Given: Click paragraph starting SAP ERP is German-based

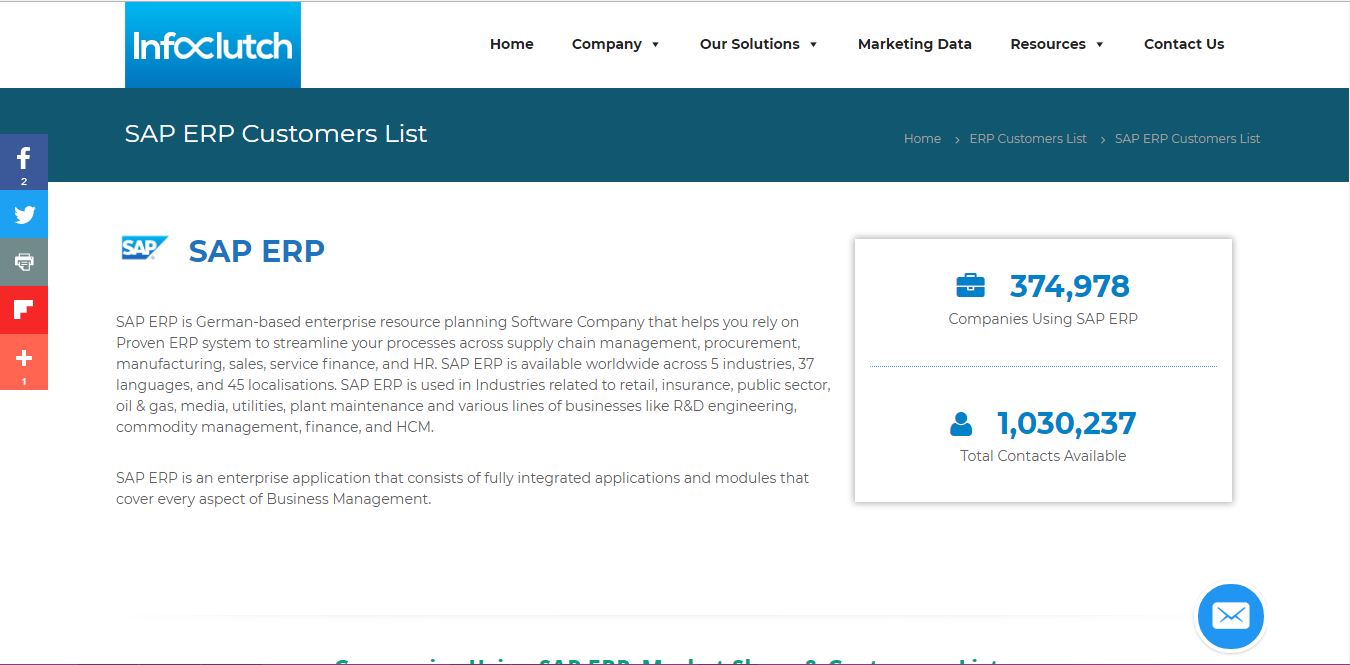Looking at the screenshot, I should (x=473, y=374).
